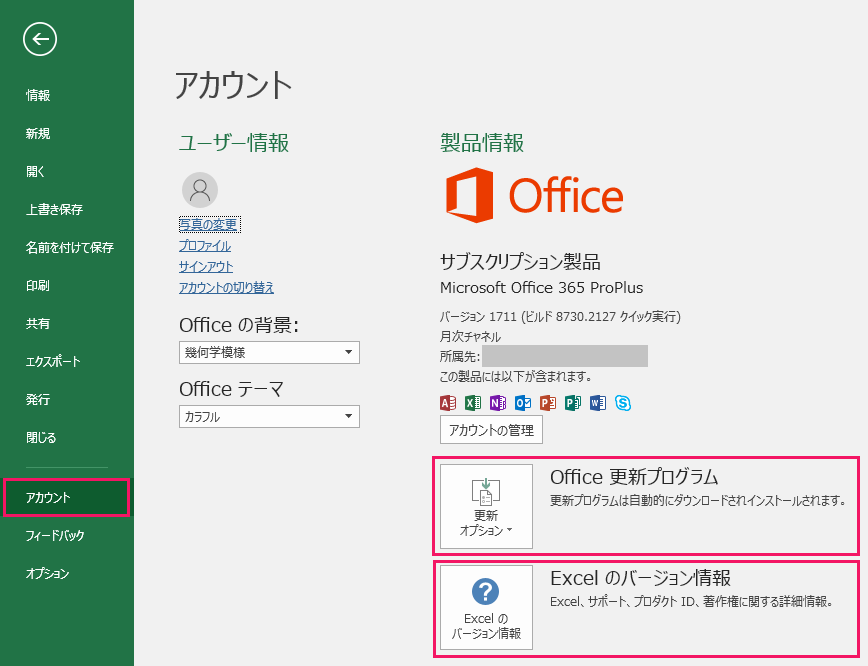
Task: Open Excel のバージョン情報 question mark button
Action: pos(486,607)
